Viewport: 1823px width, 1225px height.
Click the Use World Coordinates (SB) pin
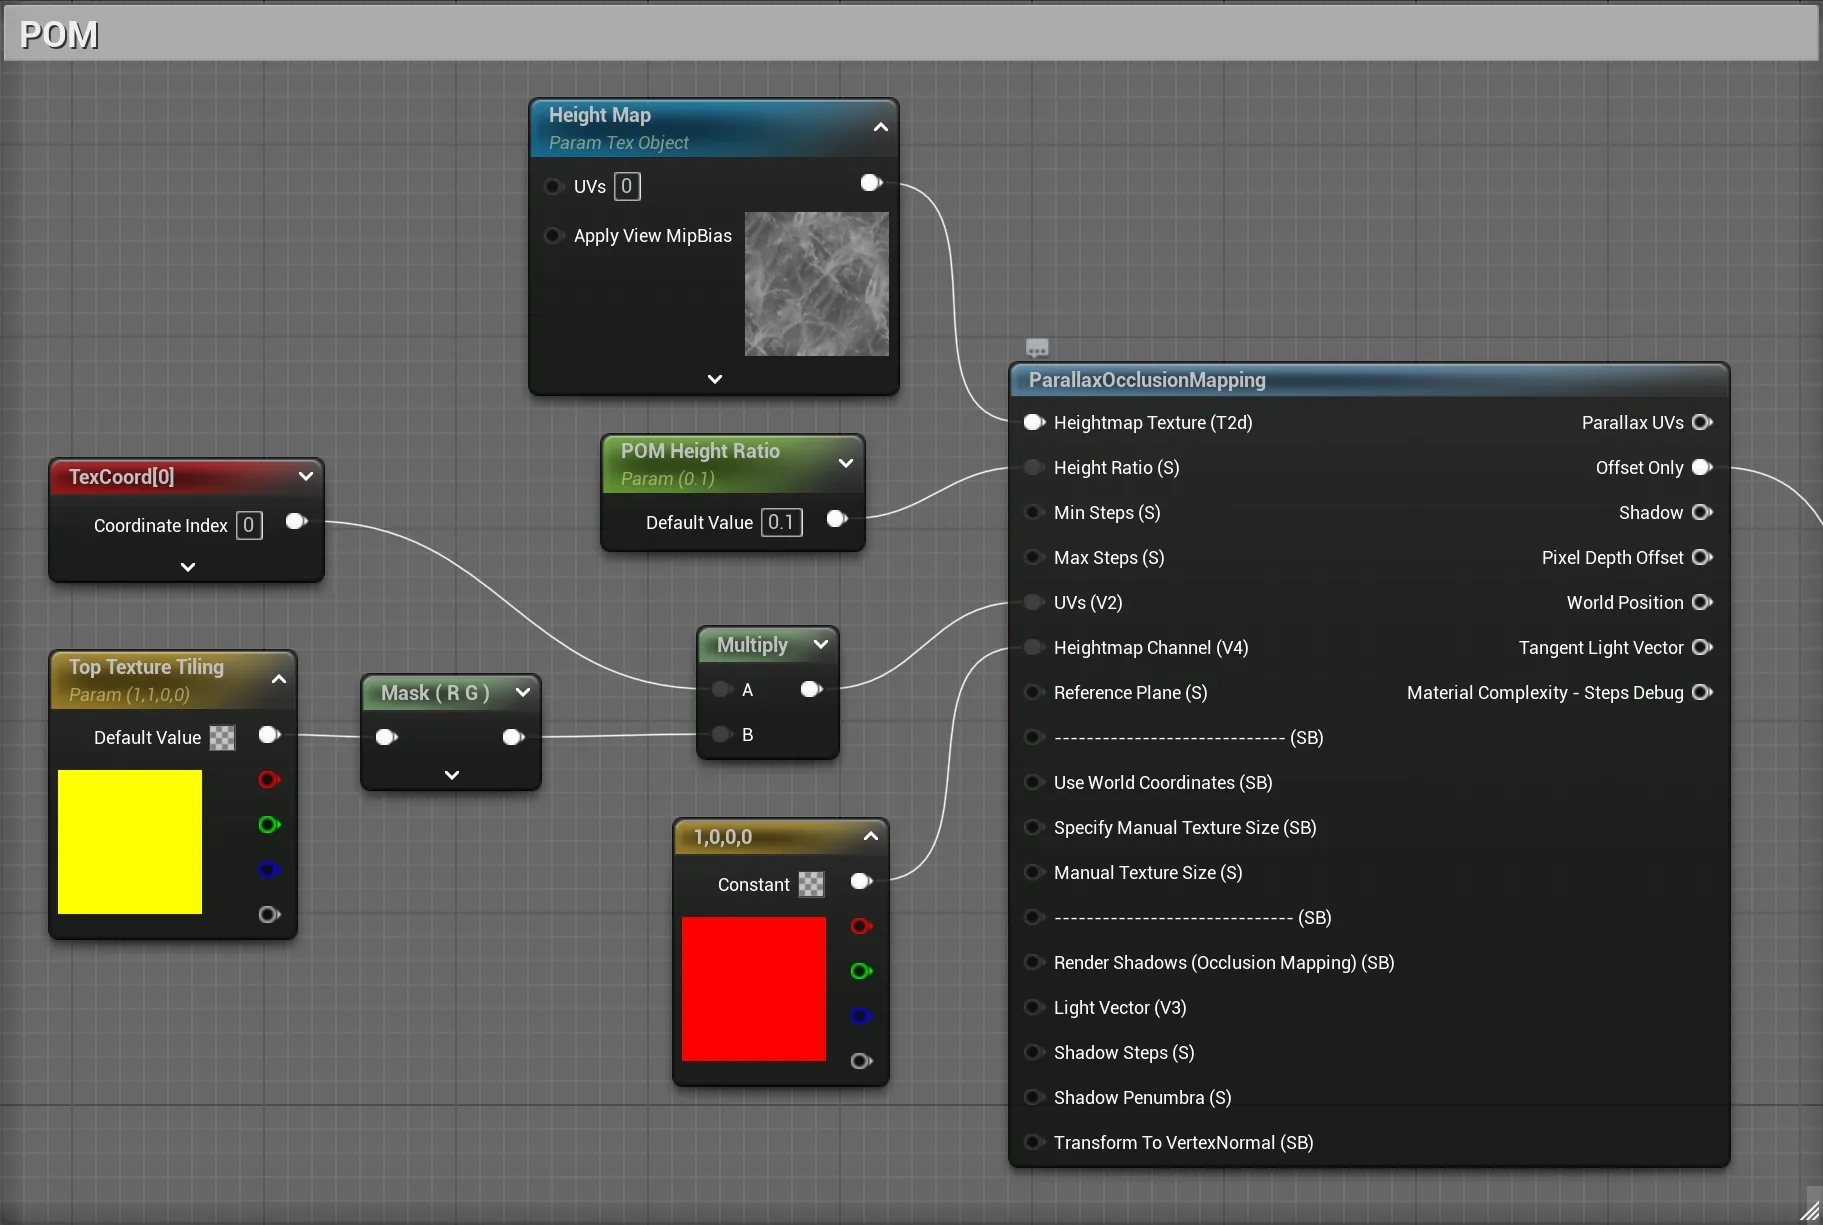[1034, 782]
